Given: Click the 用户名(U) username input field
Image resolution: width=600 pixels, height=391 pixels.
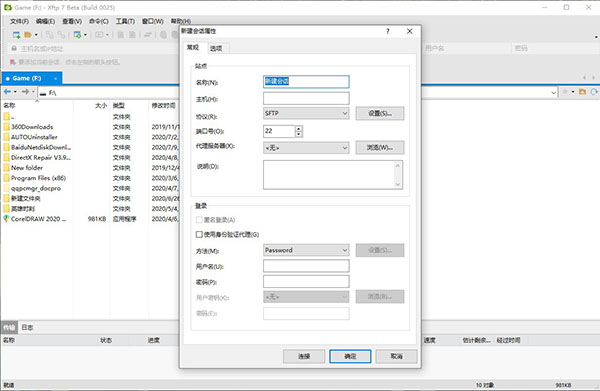Looking at the screenshot, I should (306, 266).
